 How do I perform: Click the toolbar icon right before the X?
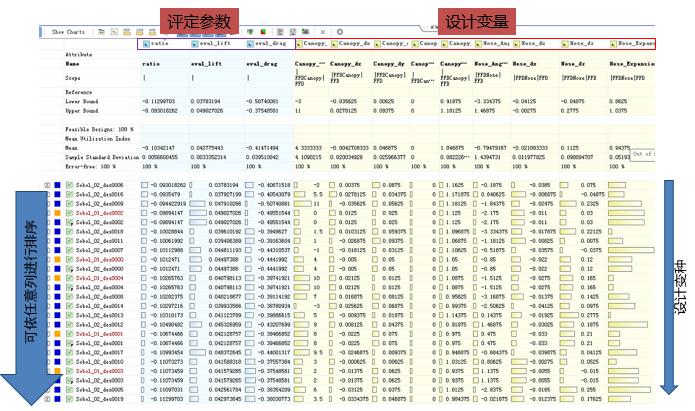305,32
